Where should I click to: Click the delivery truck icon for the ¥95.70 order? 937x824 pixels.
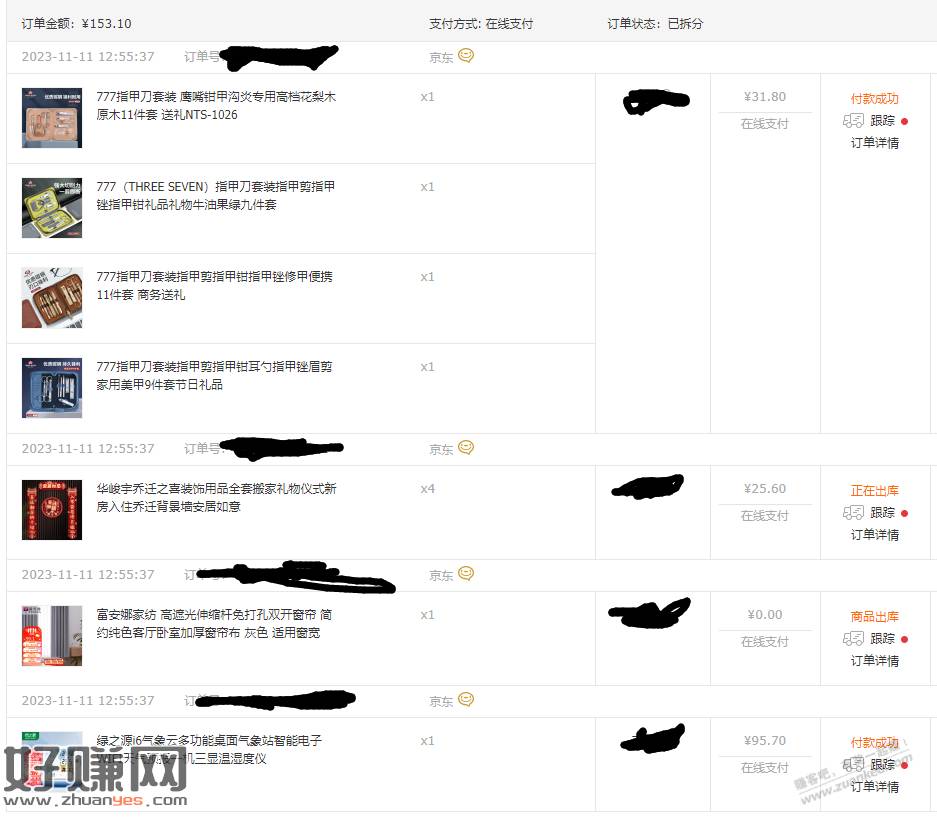(x=853, y=765)
